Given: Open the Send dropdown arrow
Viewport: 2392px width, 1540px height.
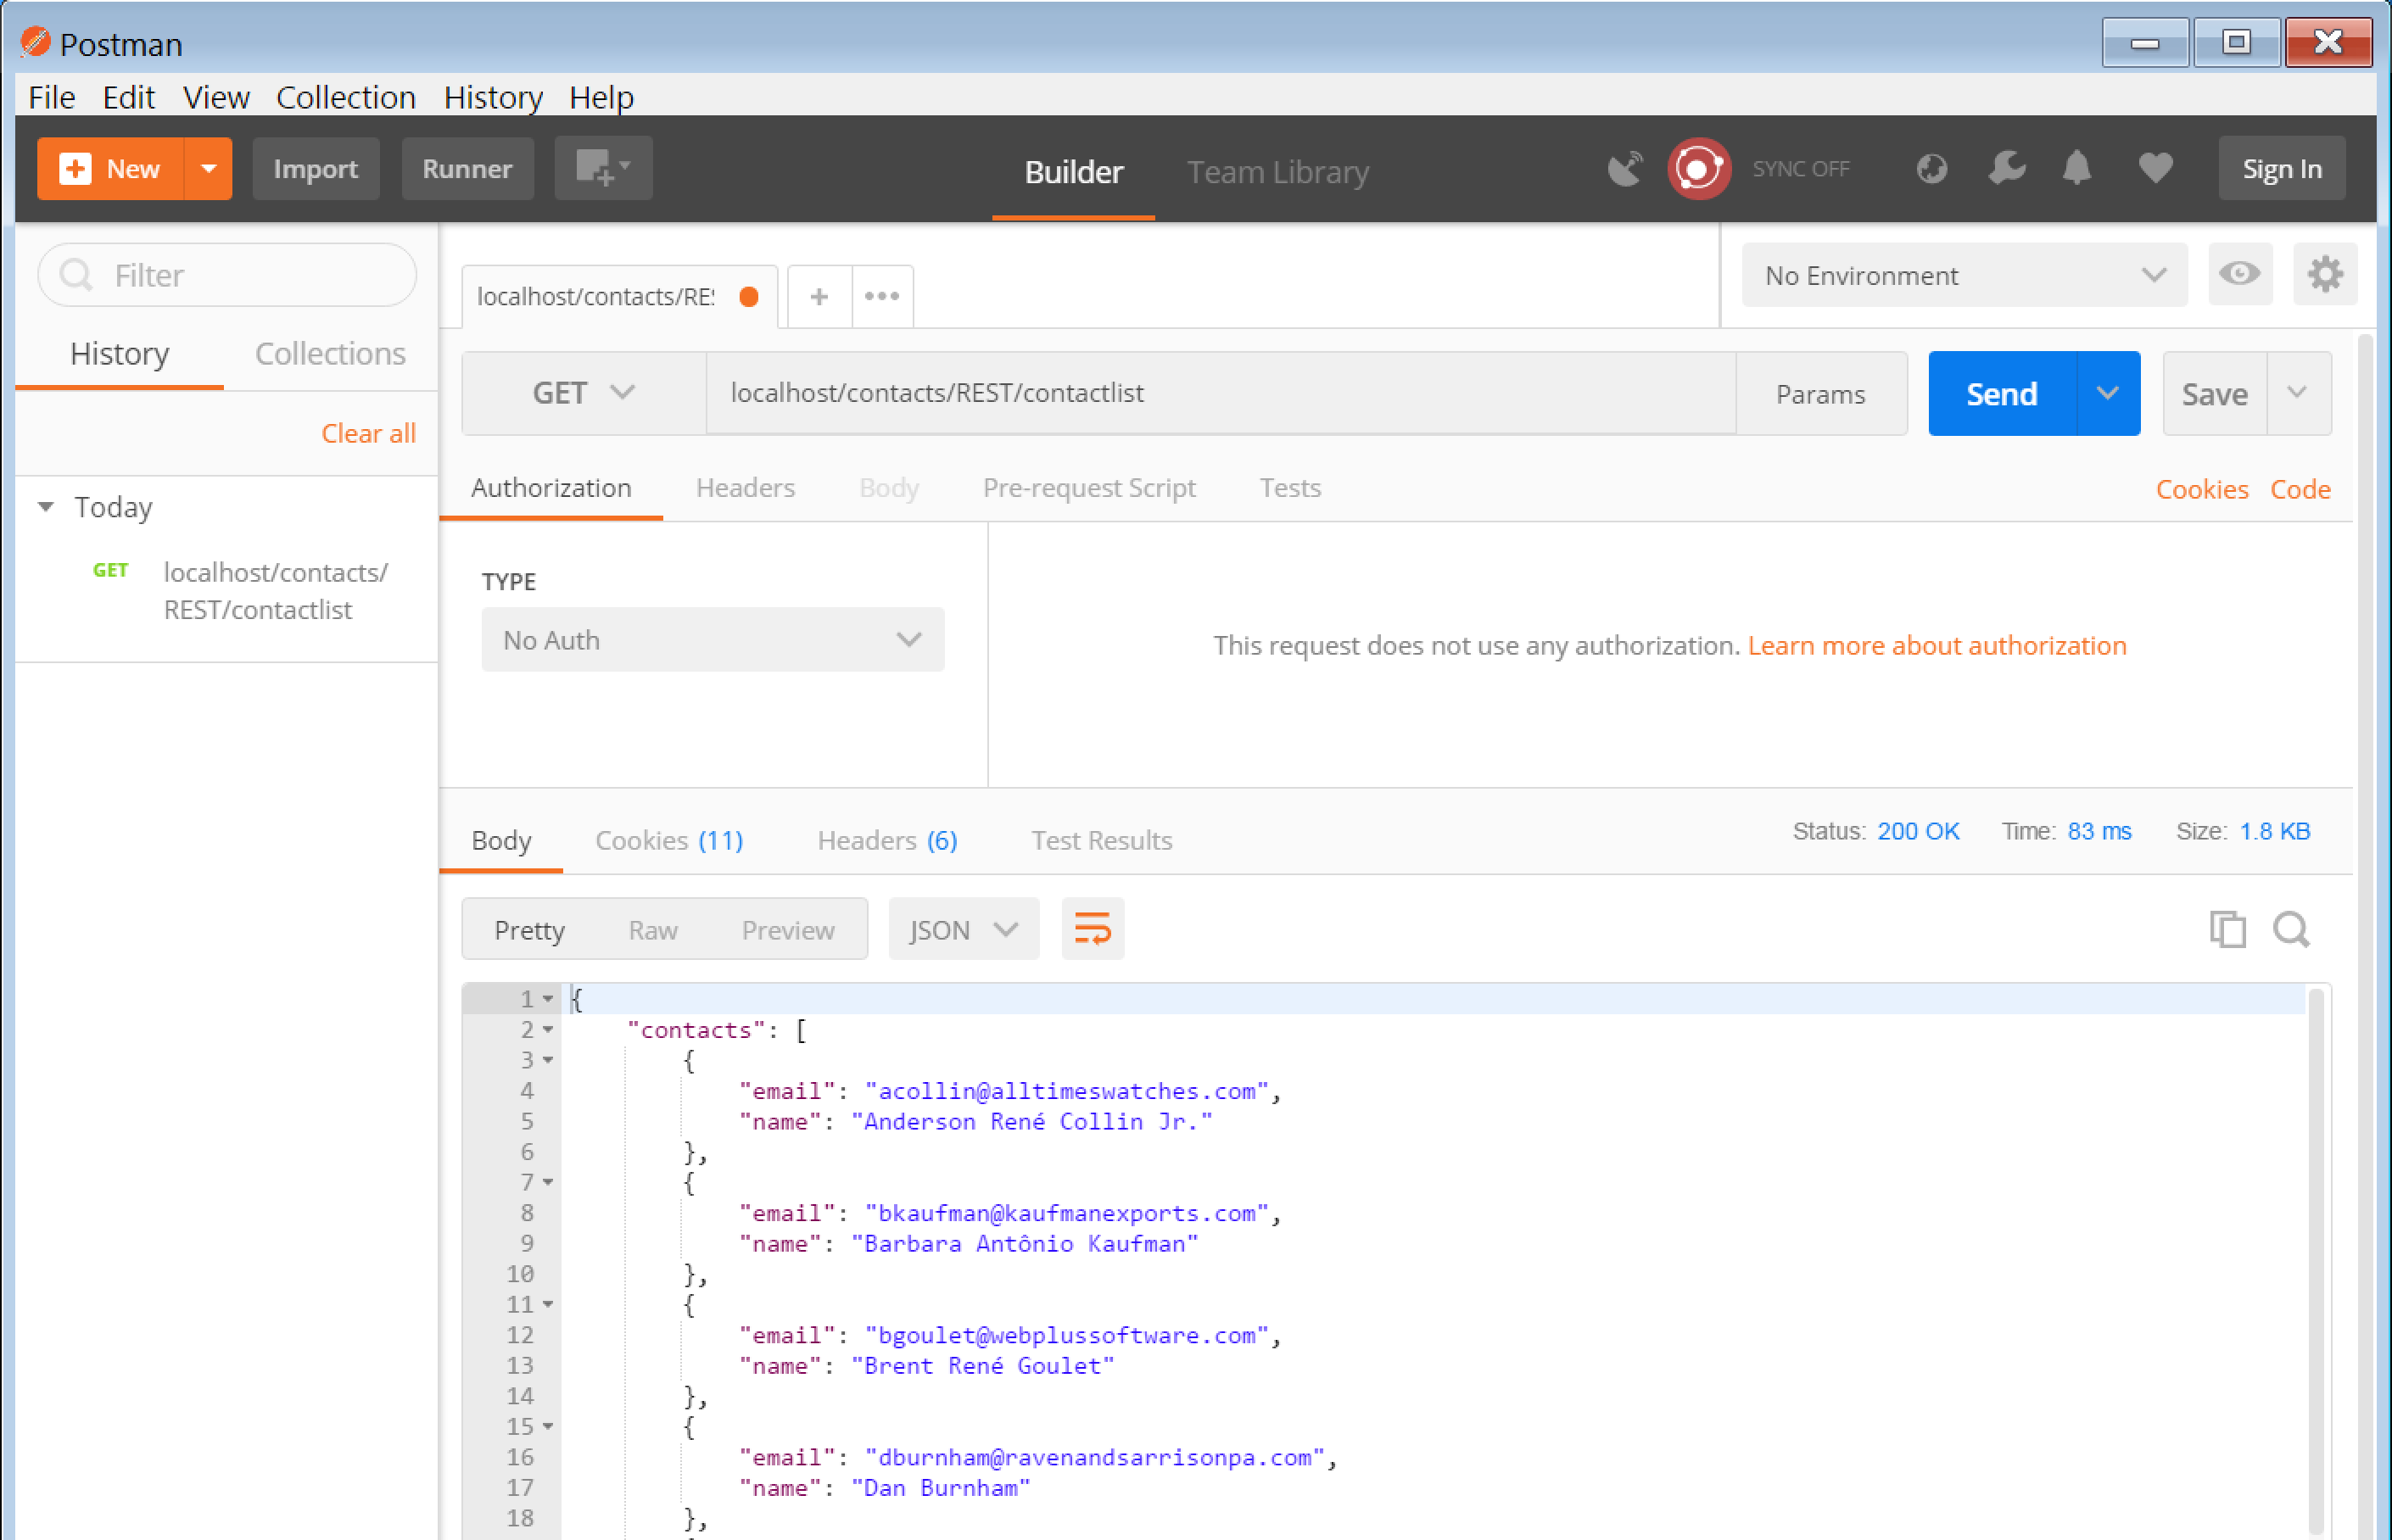Looking at the screenshot, I should [2107, 394].
